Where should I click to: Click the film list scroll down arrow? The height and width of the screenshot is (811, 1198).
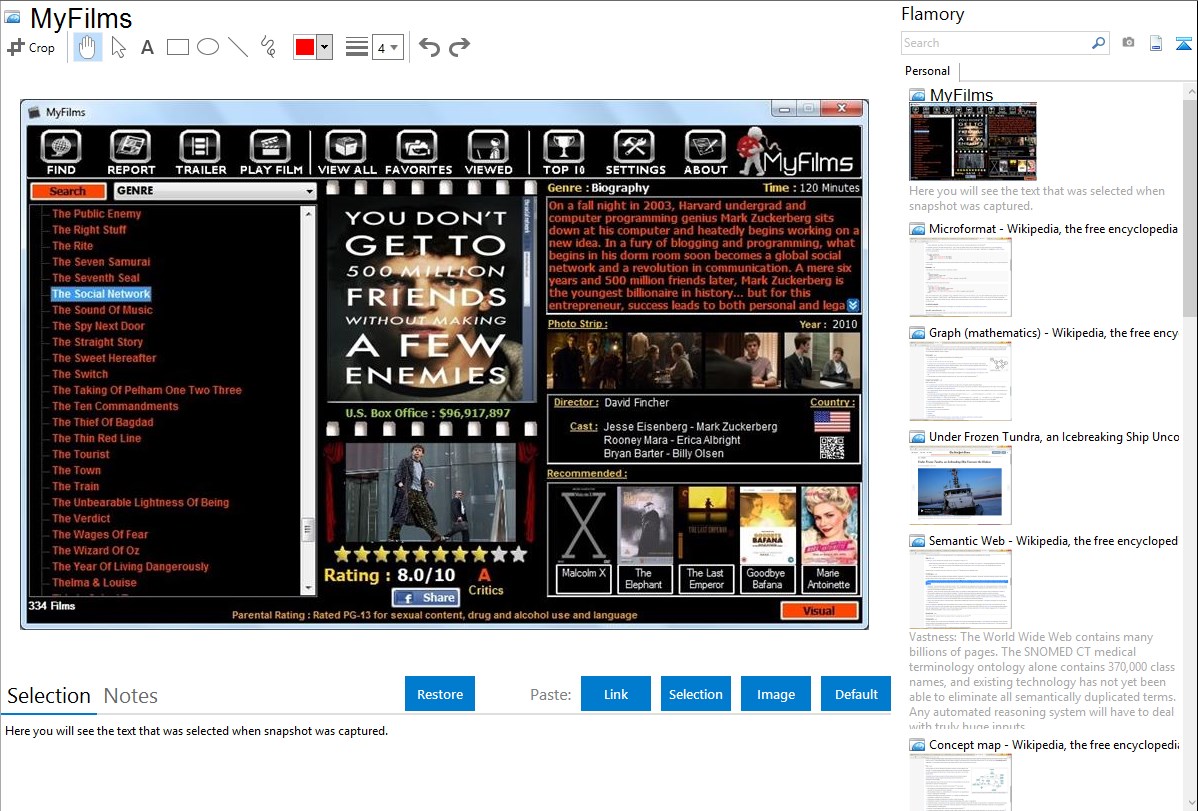pos(308,588)
